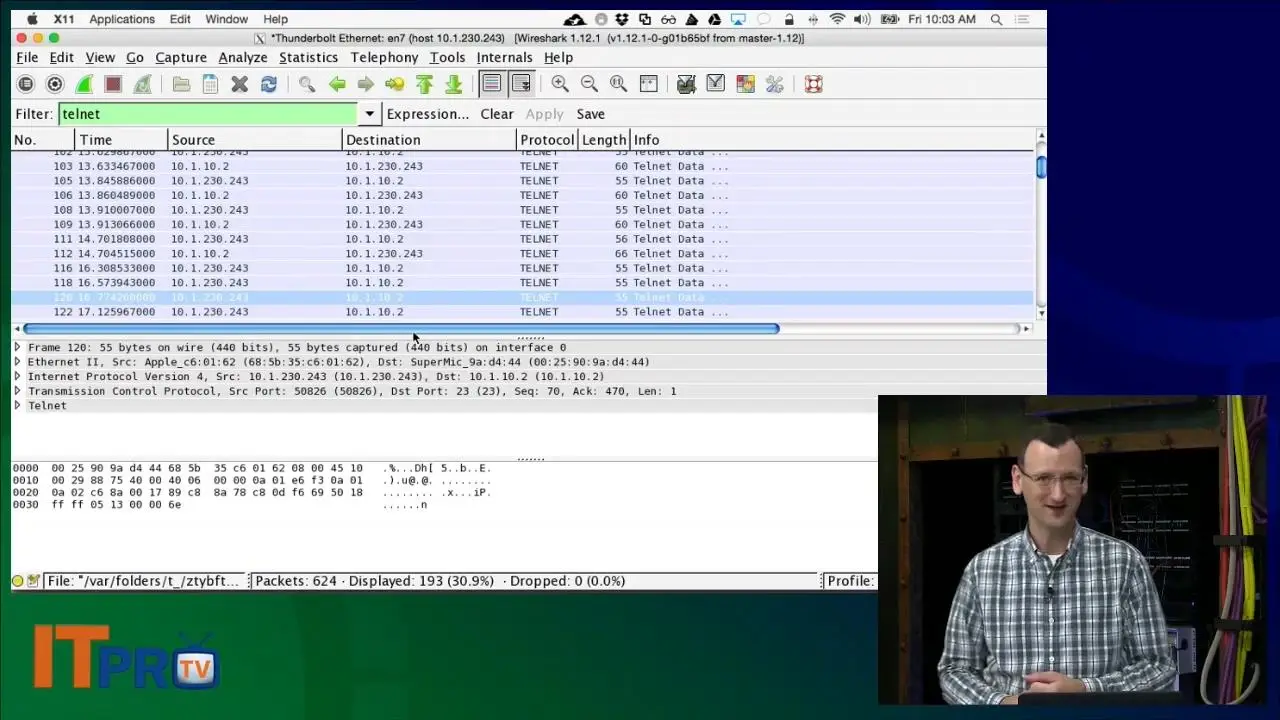Screen dimensions: 1280x720
Task: Open Spotlight search in menu bar
Action: click(996, 19)
